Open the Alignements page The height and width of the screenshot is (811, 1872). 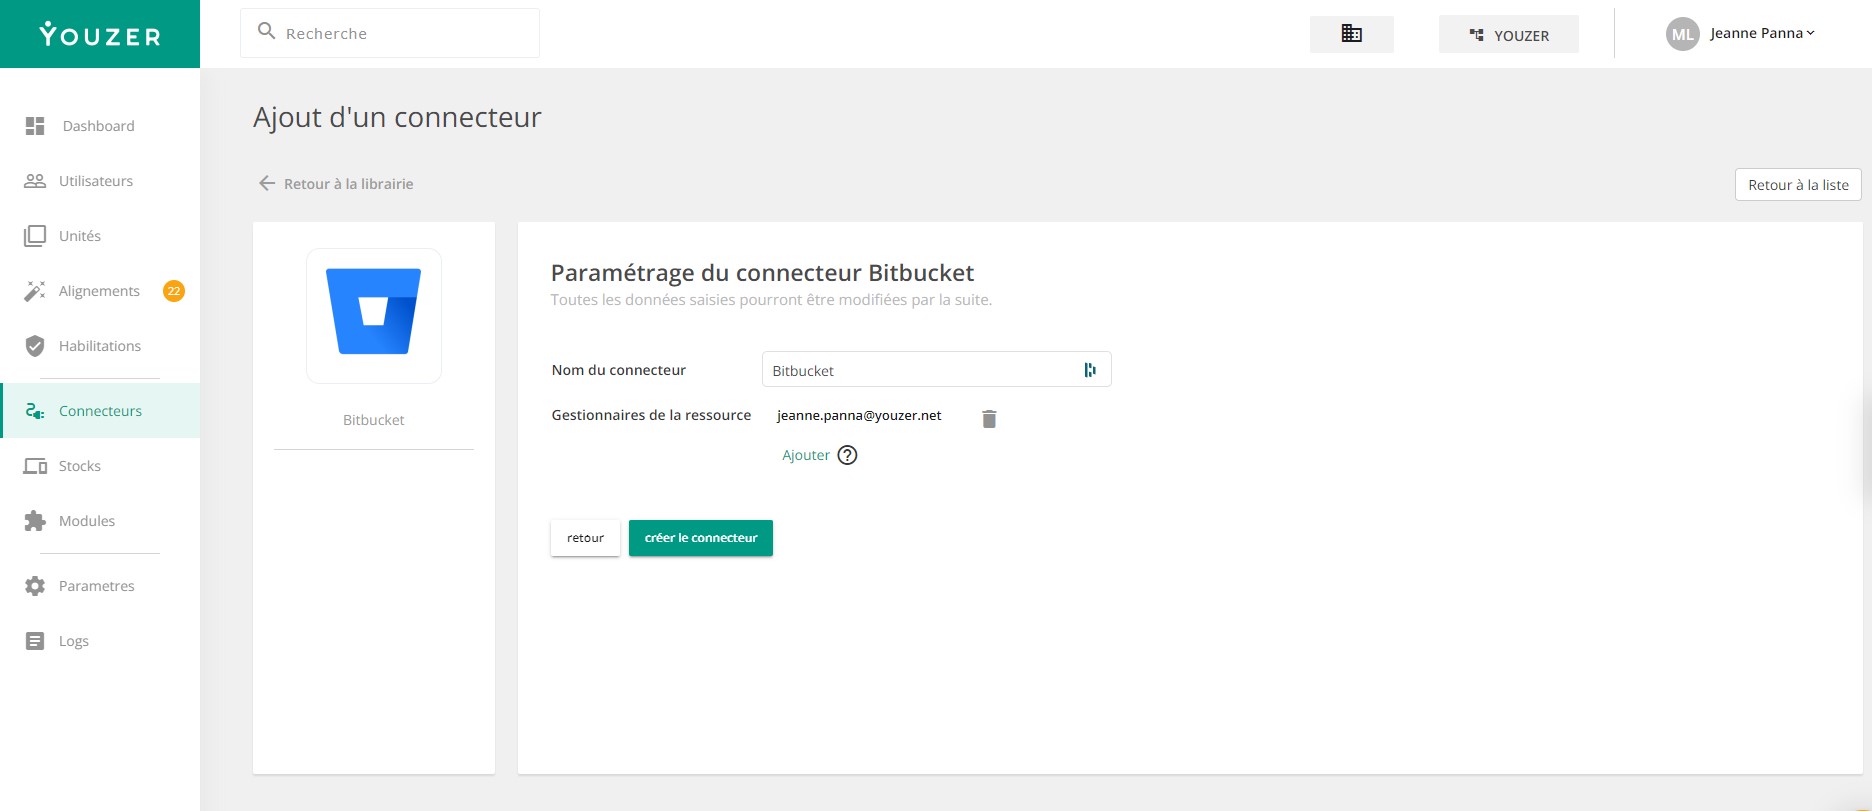[99, 291]
